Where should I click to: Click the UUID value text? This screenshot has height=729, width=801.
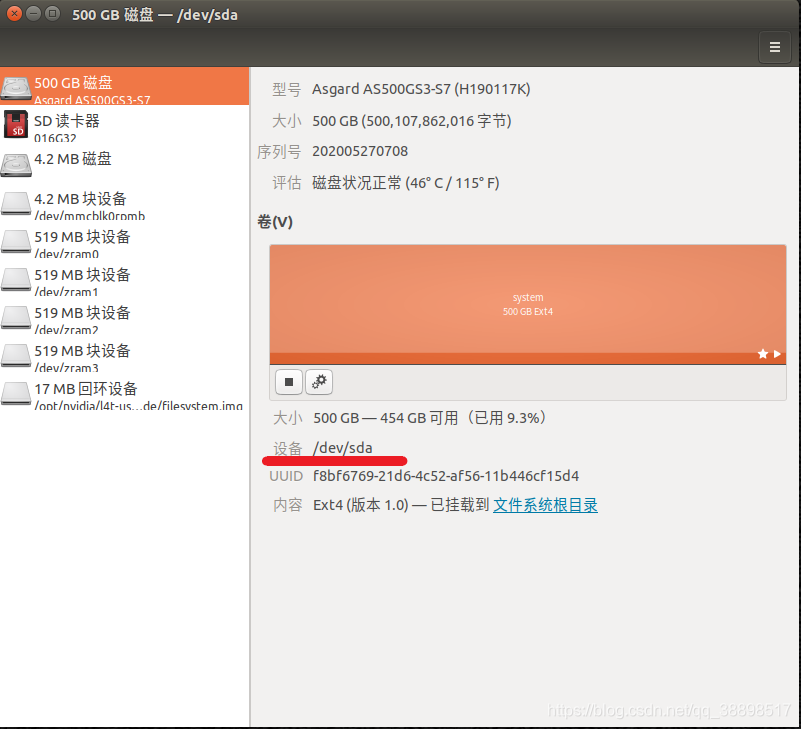pyautogui.click(x=445, y=476)
